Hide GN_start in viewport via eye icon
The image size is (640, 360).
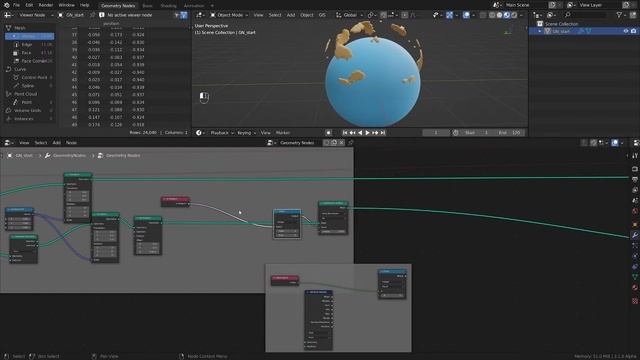[x=625, y=31]
